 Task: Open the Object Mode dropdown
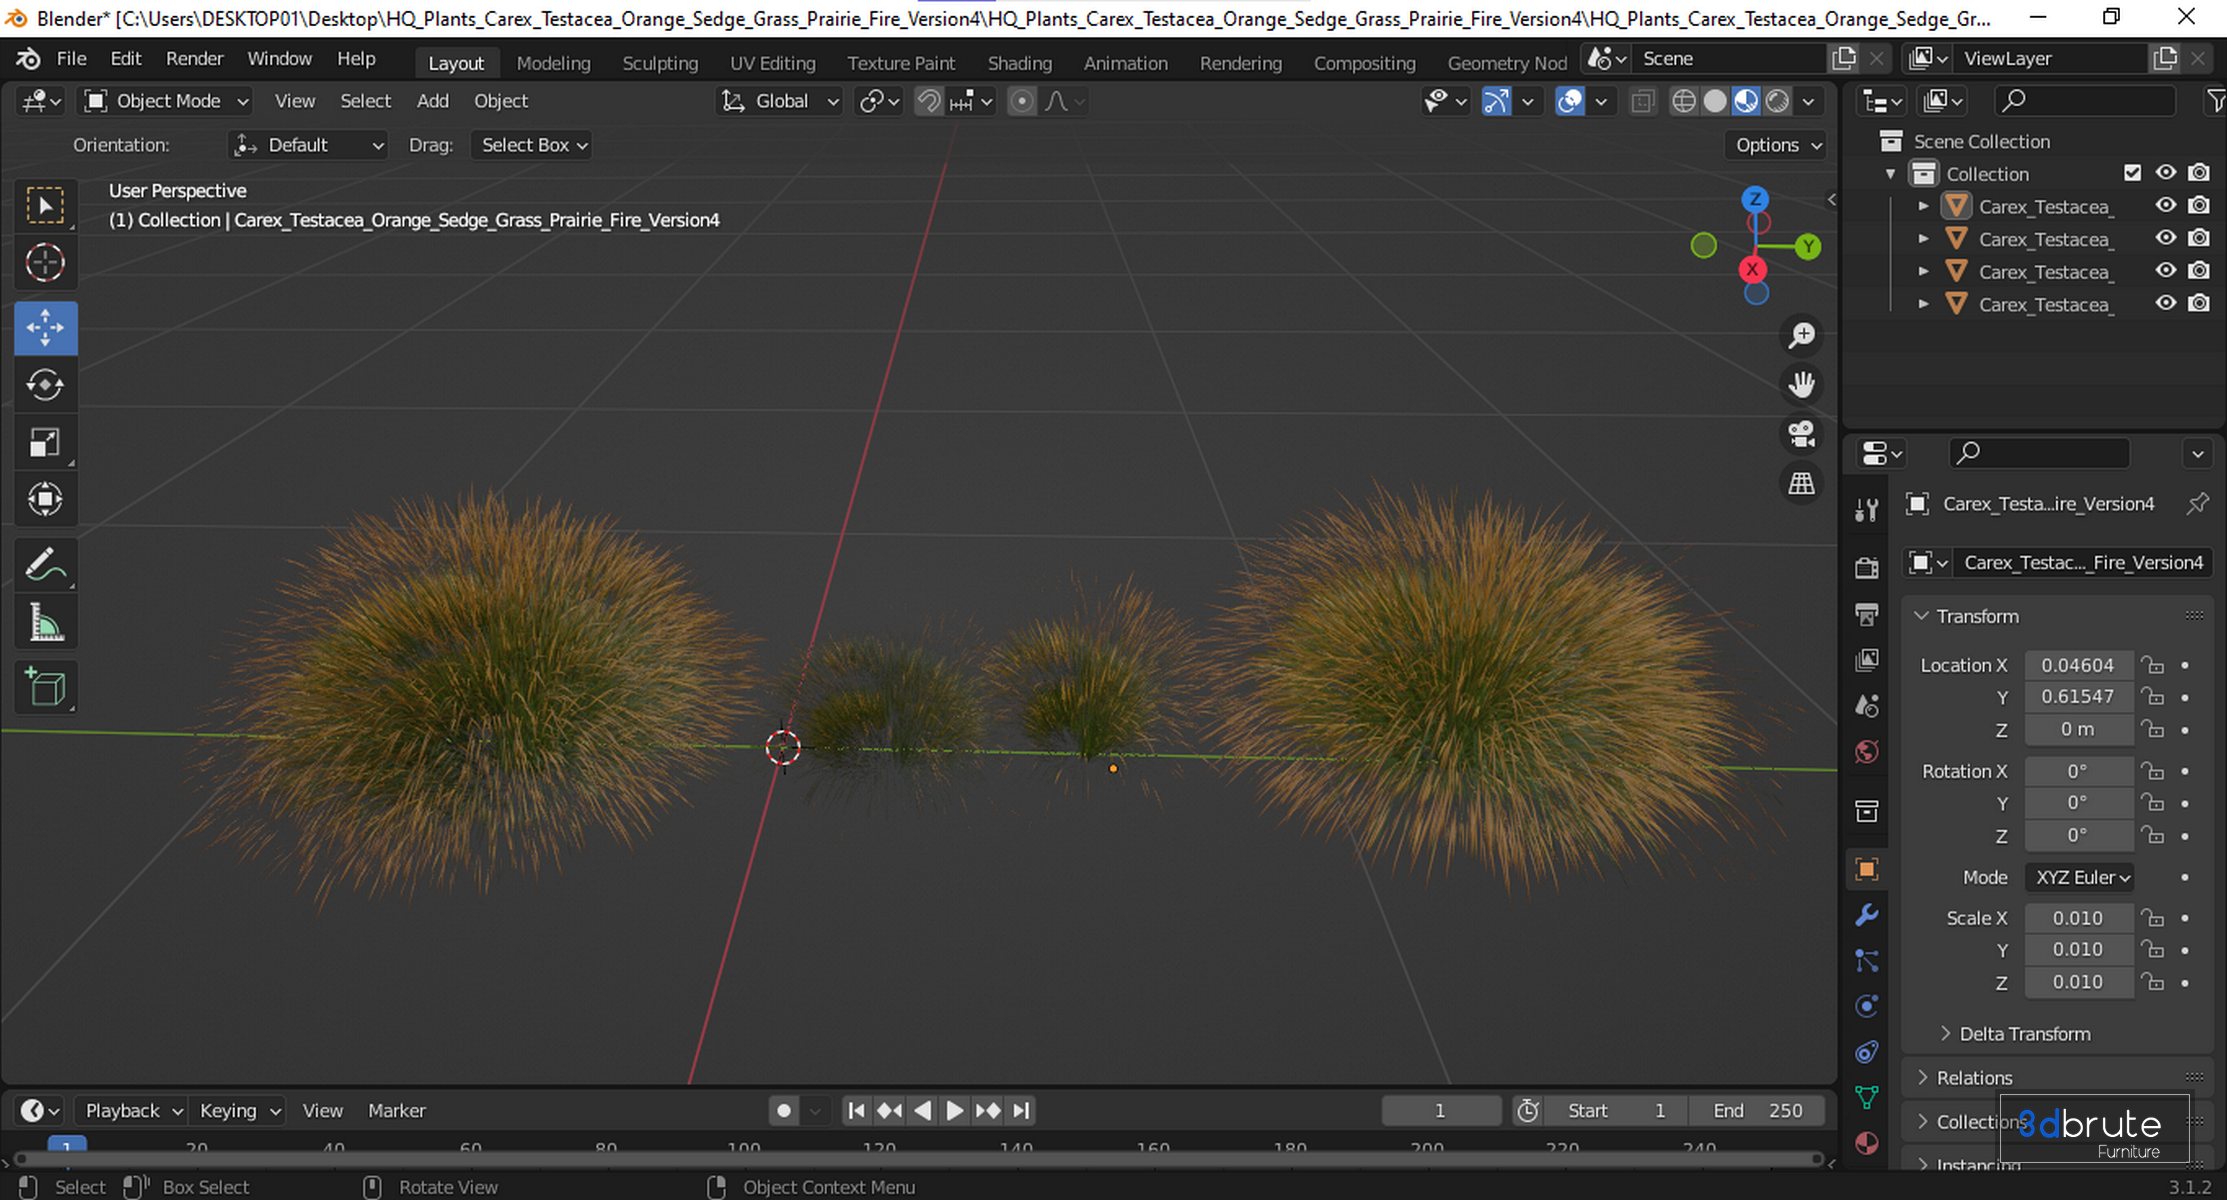(x=167, y=101)
